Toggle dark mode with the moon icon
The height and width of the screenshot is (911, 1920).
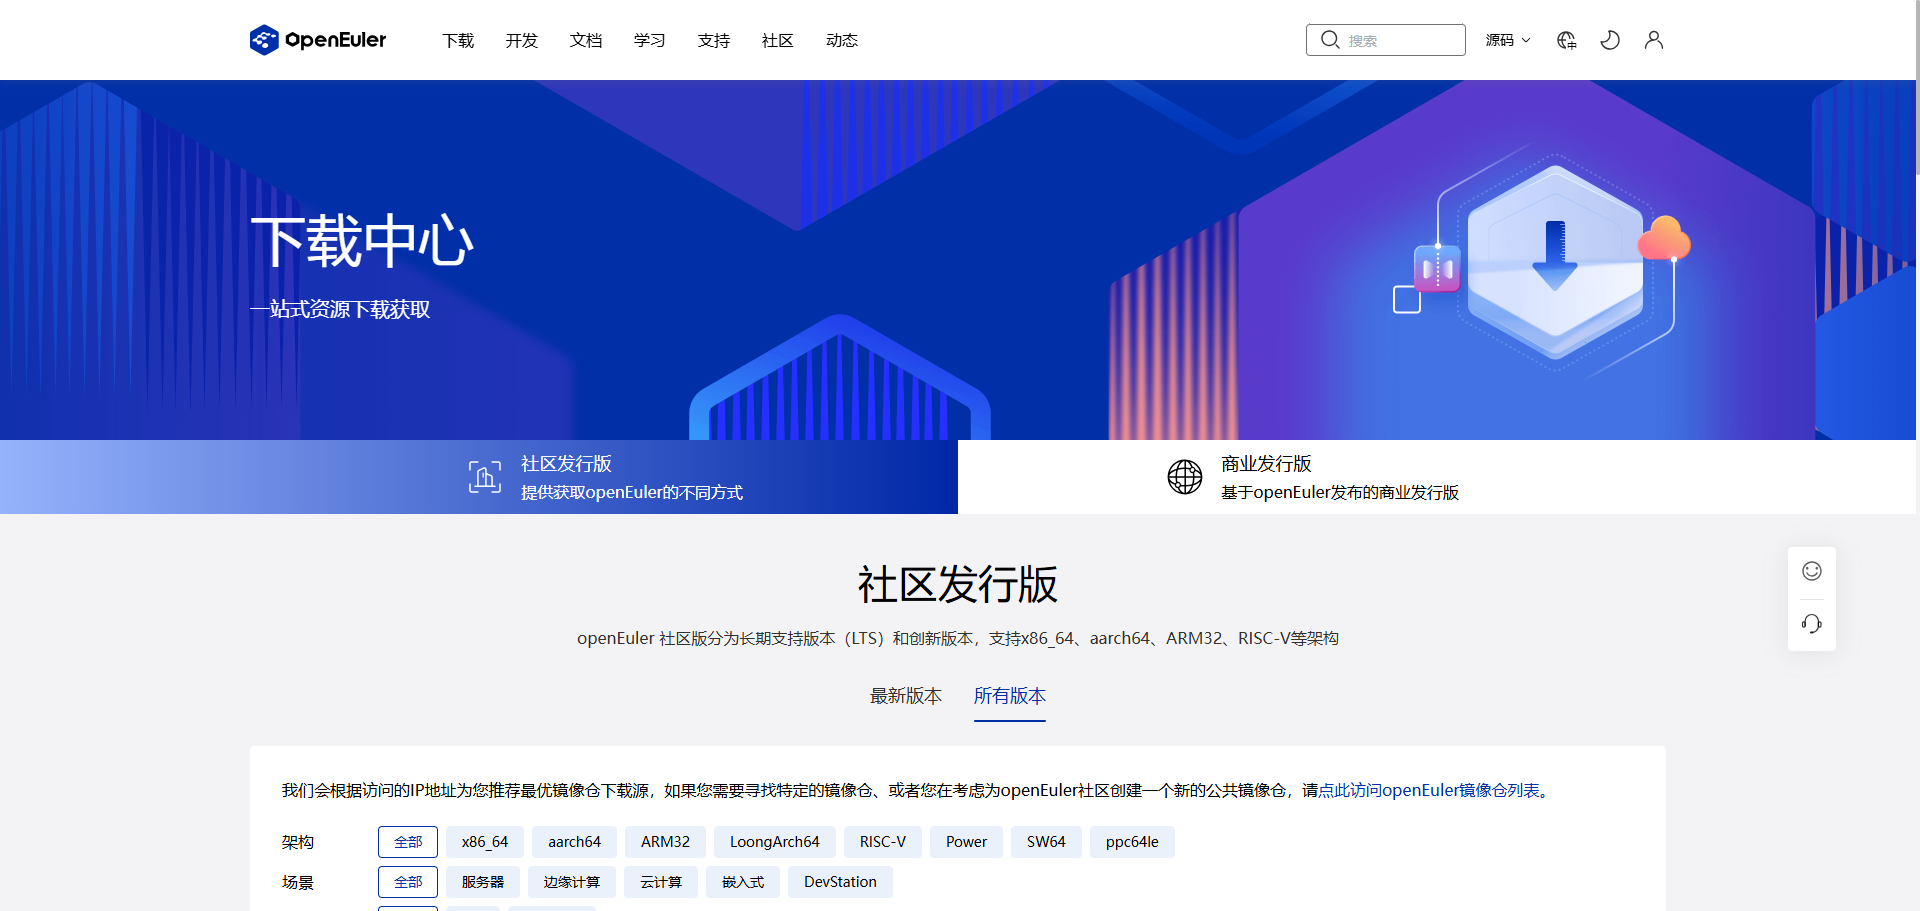(x=1609, y=40)
